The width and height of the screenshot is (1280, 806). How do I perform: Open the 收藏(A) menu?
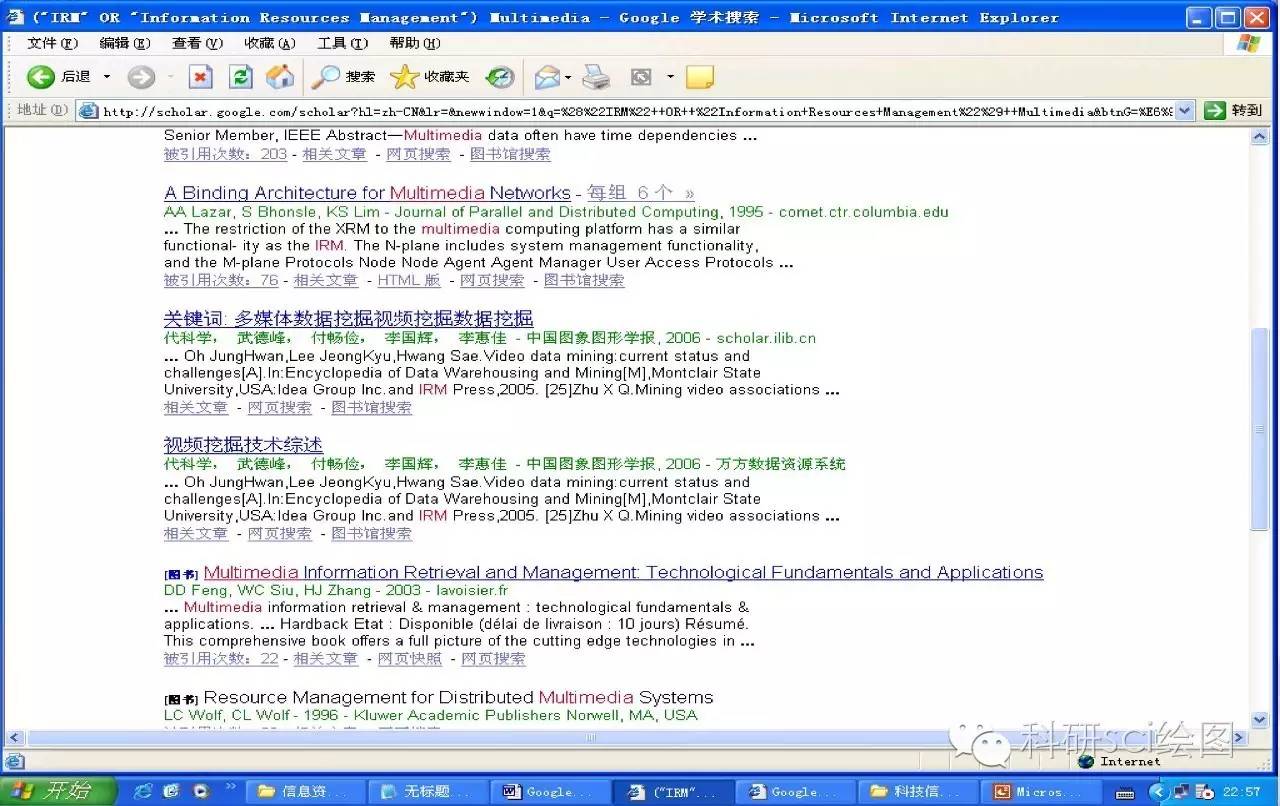coord(270,43)
